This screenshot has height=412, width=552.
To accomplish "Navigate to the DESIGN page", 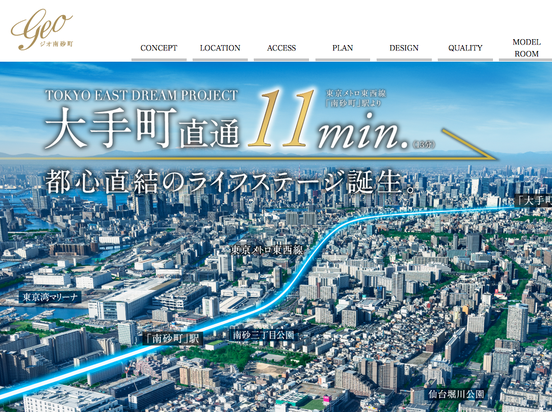I will coord(404,48).
